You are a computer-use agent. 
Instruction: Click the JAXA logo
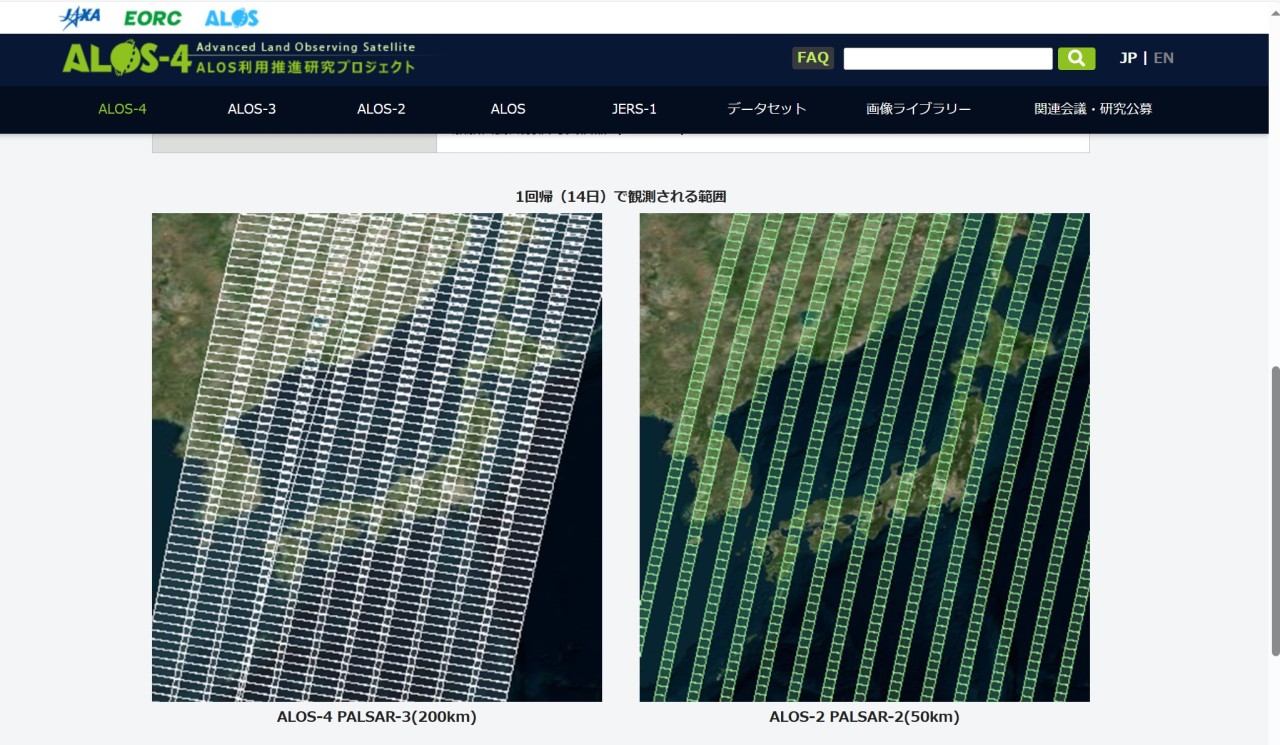pos(80,17)
